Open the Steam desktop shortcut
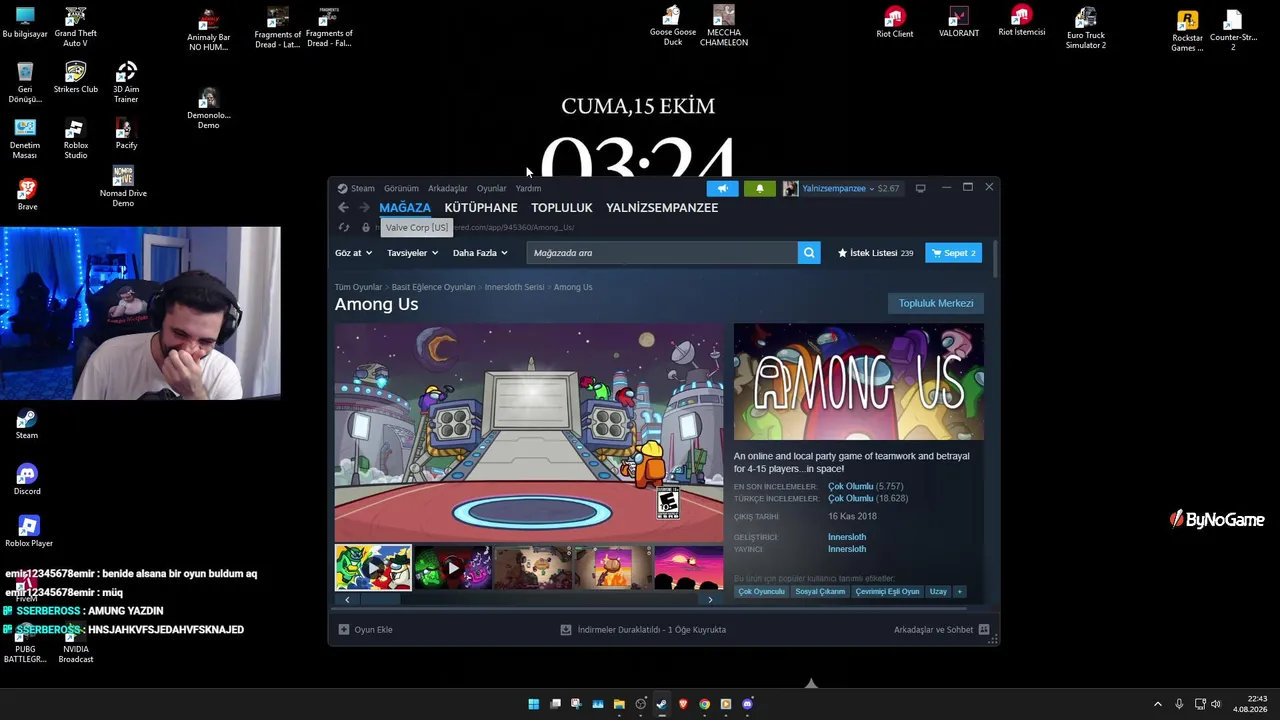1280x720 pixels. click(x=27, y=425)
